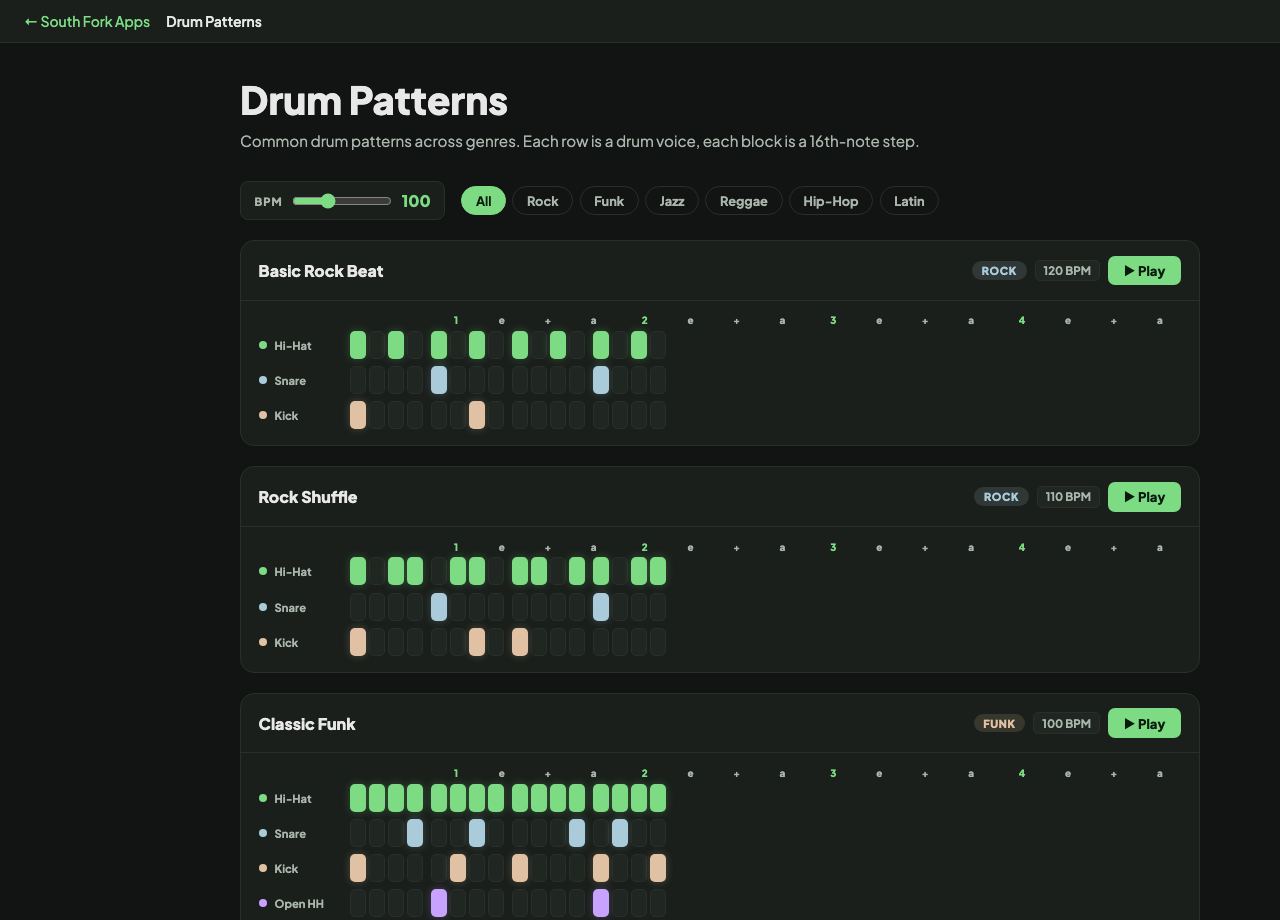1280x920 pixels.
Task: Click the 100 BPM badge on Classic Funk
Action: click(x=1066, y=724)
